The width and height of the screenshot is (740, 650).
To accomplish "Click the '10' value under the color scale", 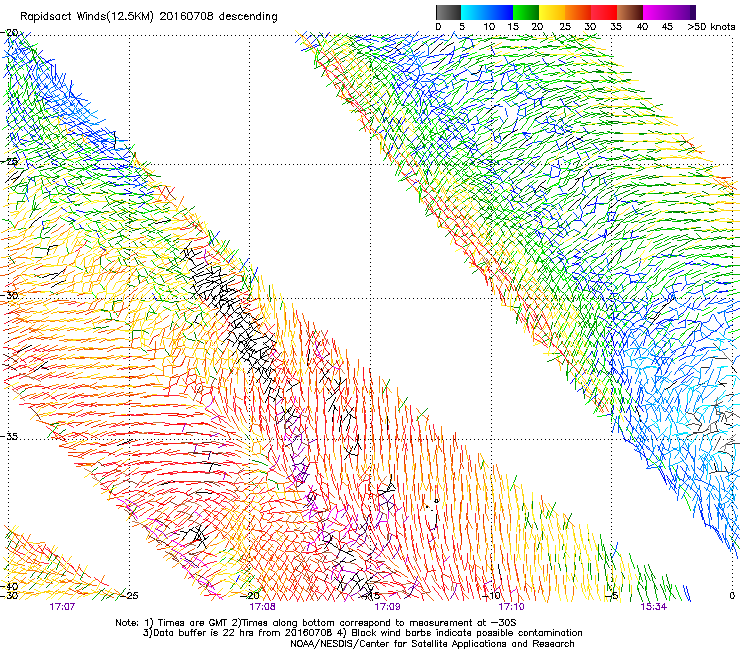I will 489,27.
